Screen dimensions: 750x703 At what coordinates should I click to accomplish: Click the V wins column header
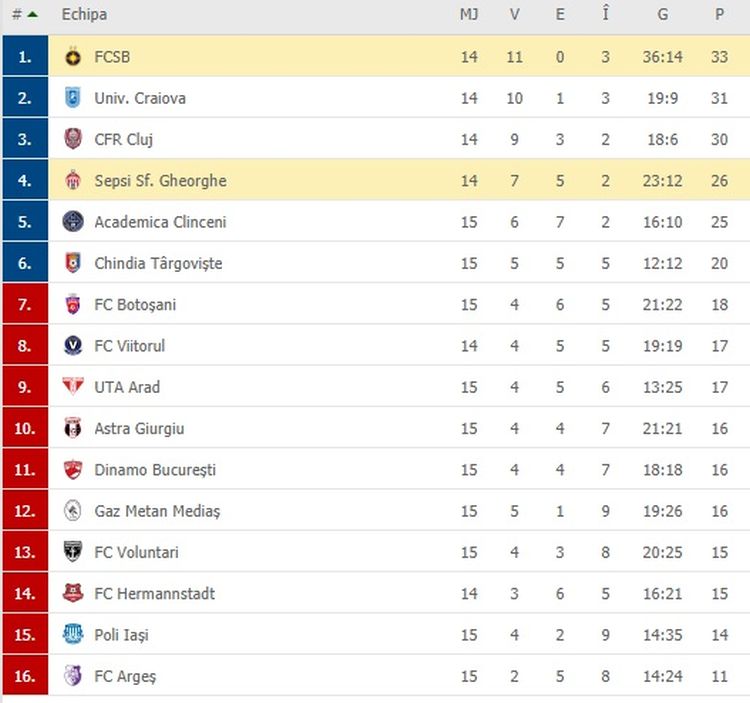515,15
